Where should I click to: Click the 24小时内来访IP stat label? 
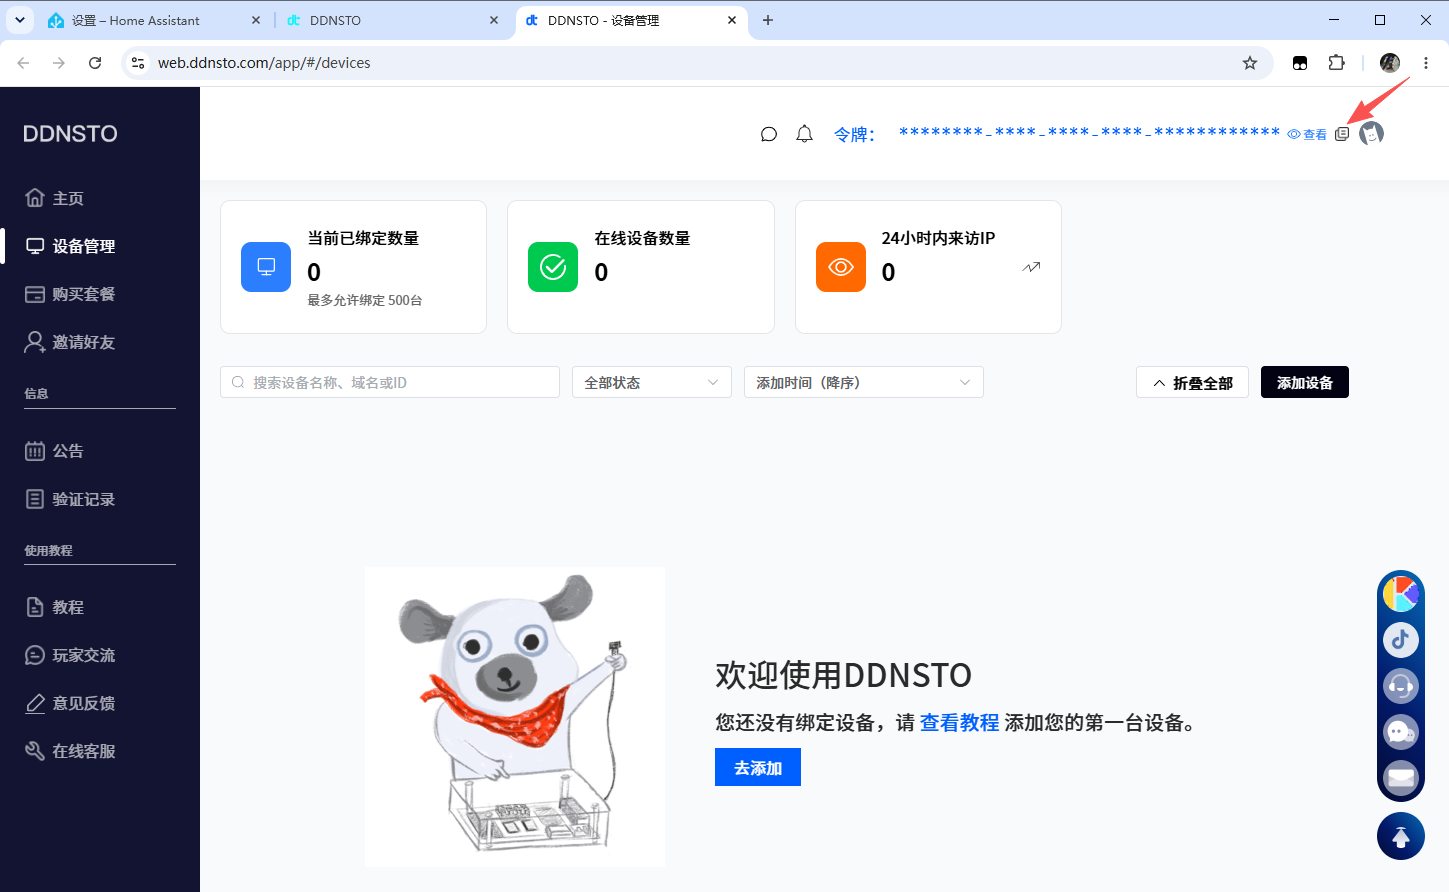[x=938, y=238]
